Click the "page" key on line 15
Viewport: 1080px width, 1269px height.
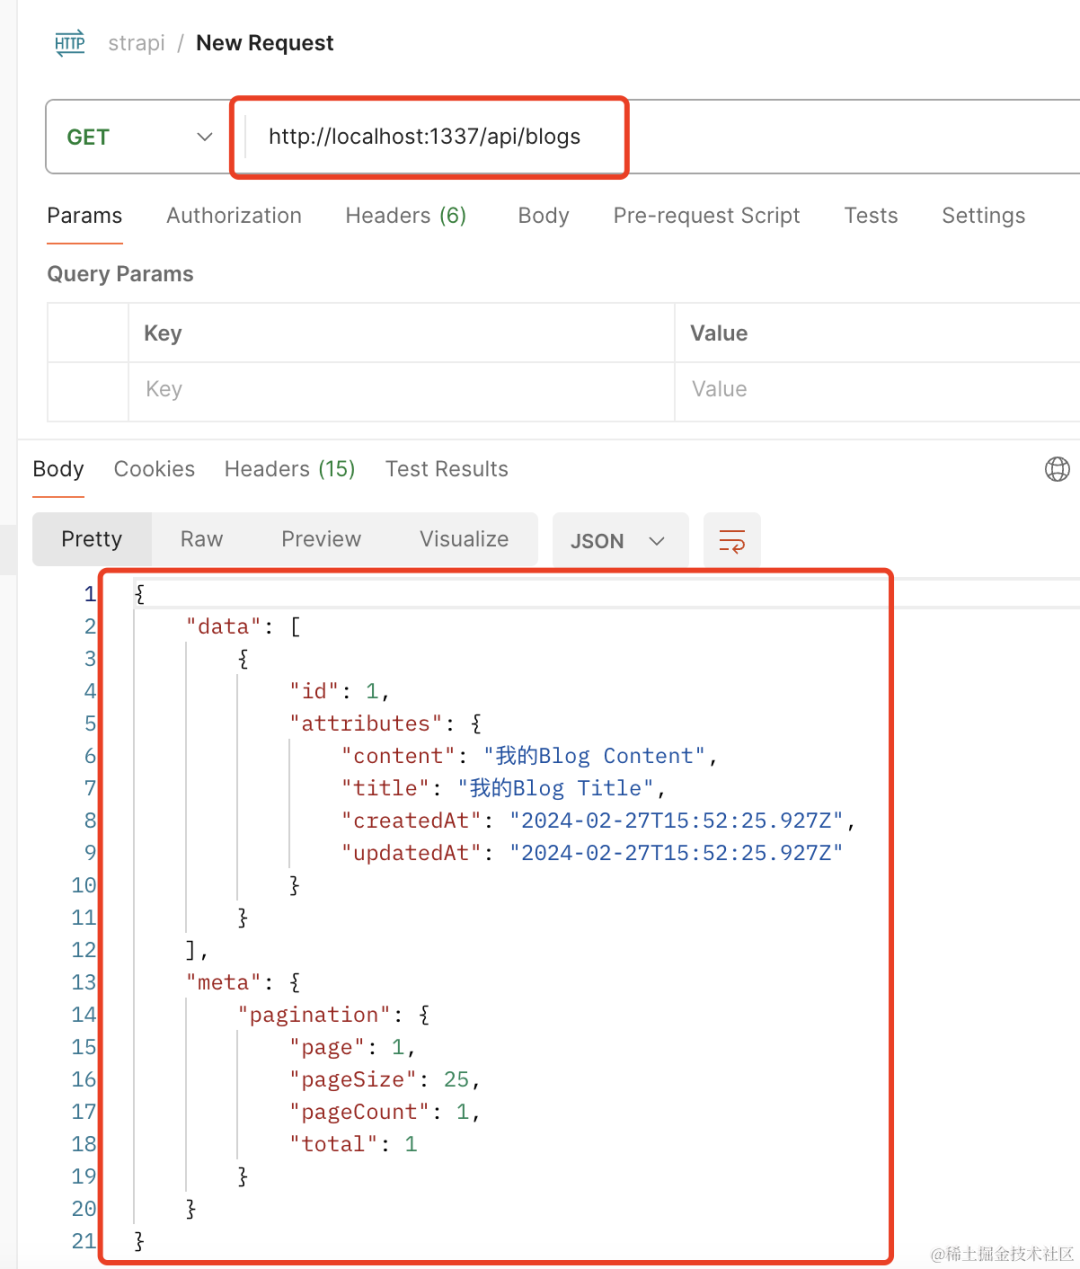point(327,1047)
